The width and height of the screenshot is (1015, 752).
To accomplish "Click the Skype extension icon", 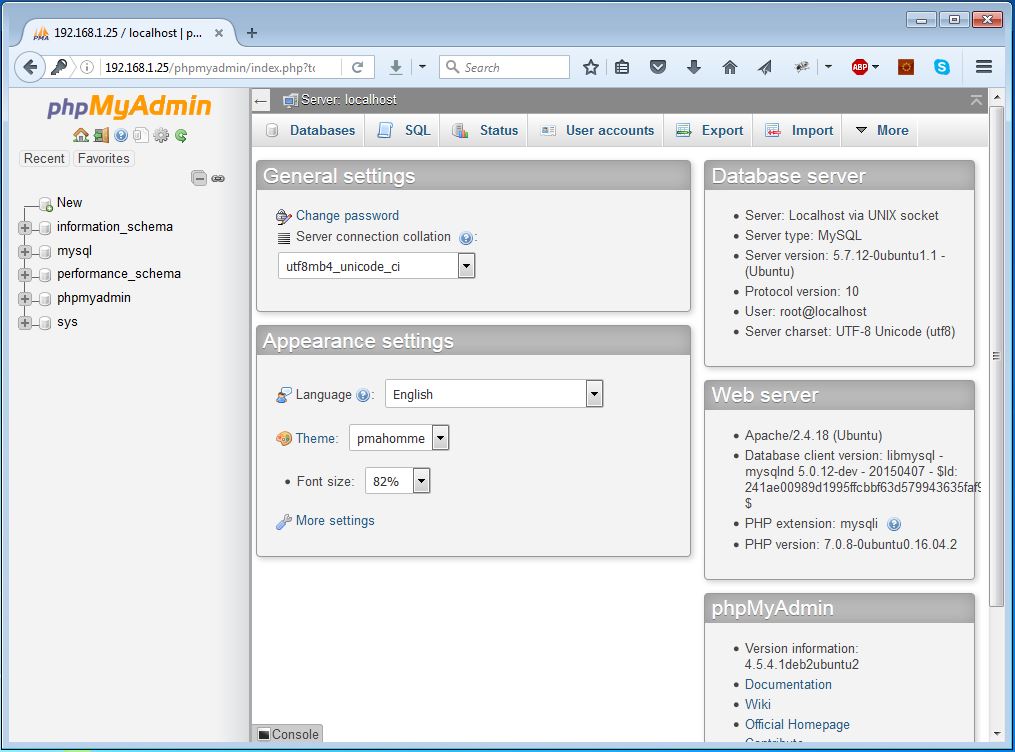I will coord(942,67).
